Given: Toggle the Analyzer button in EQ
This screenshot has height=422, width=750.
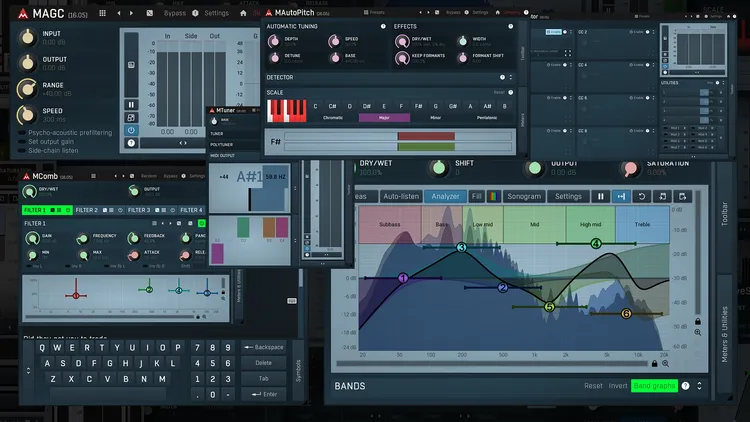Looking at the screenshot, I should pyautogui.click(x=445, y=196).
